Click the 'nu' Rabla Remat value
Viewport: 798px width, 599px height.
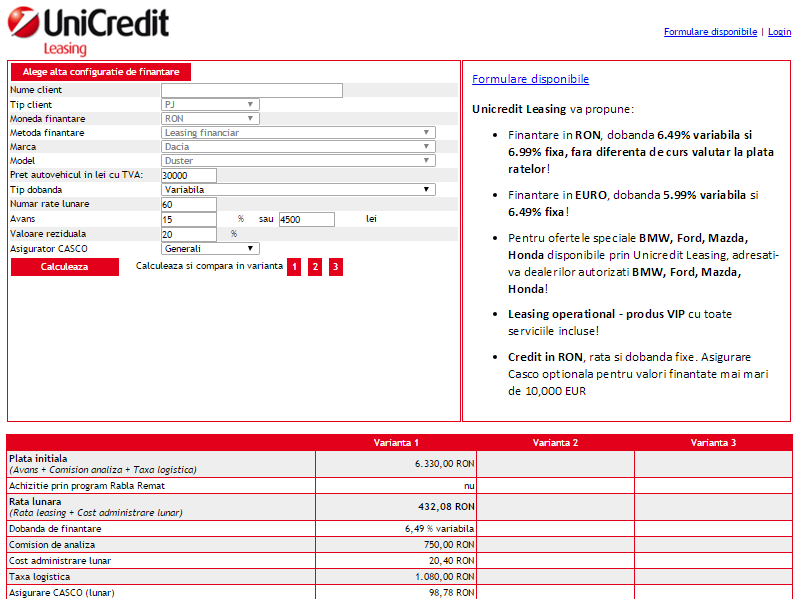tap(469, 486)
